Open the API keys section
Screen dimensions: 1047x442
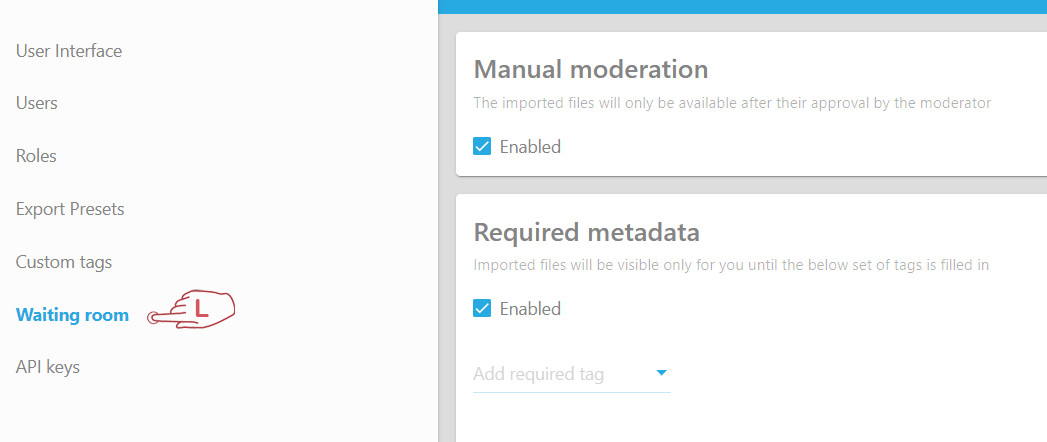click(48, 367)
